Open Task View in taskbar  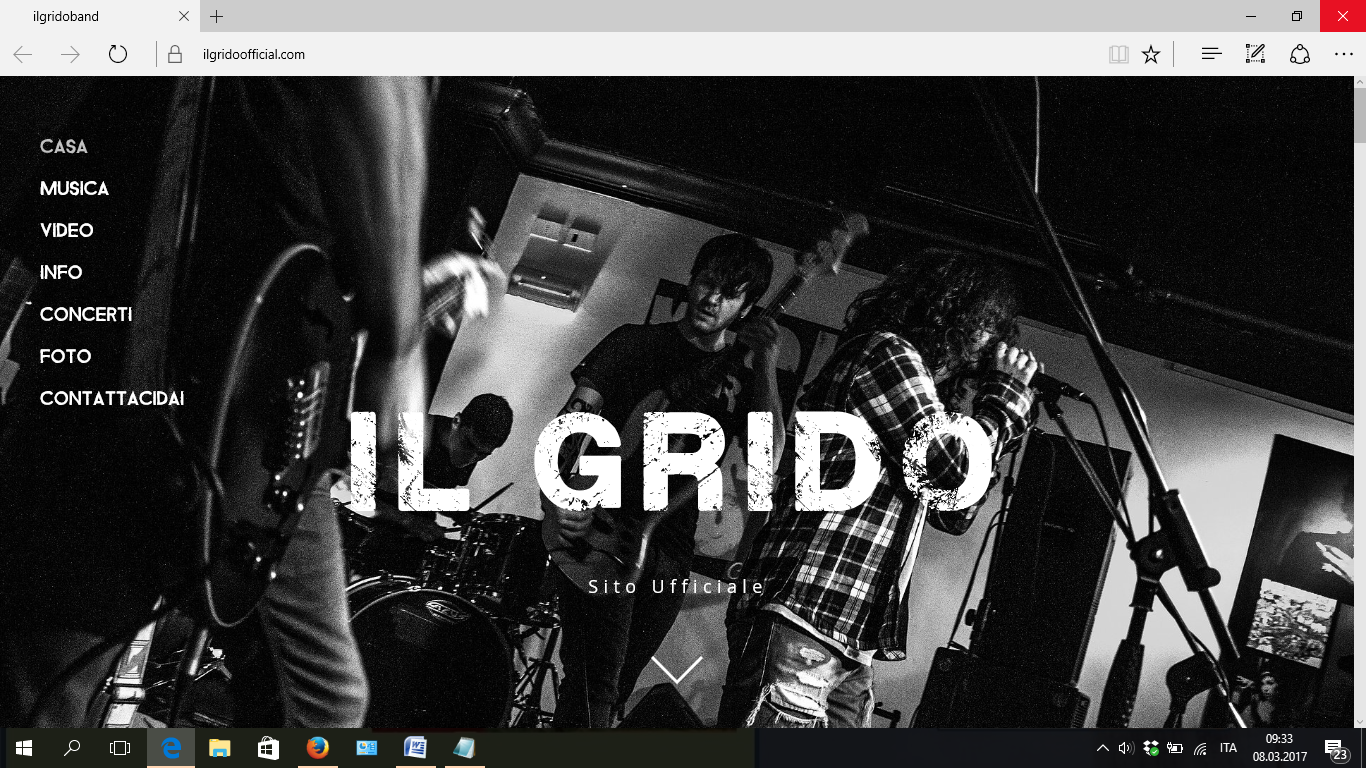(x=120, y=748)
